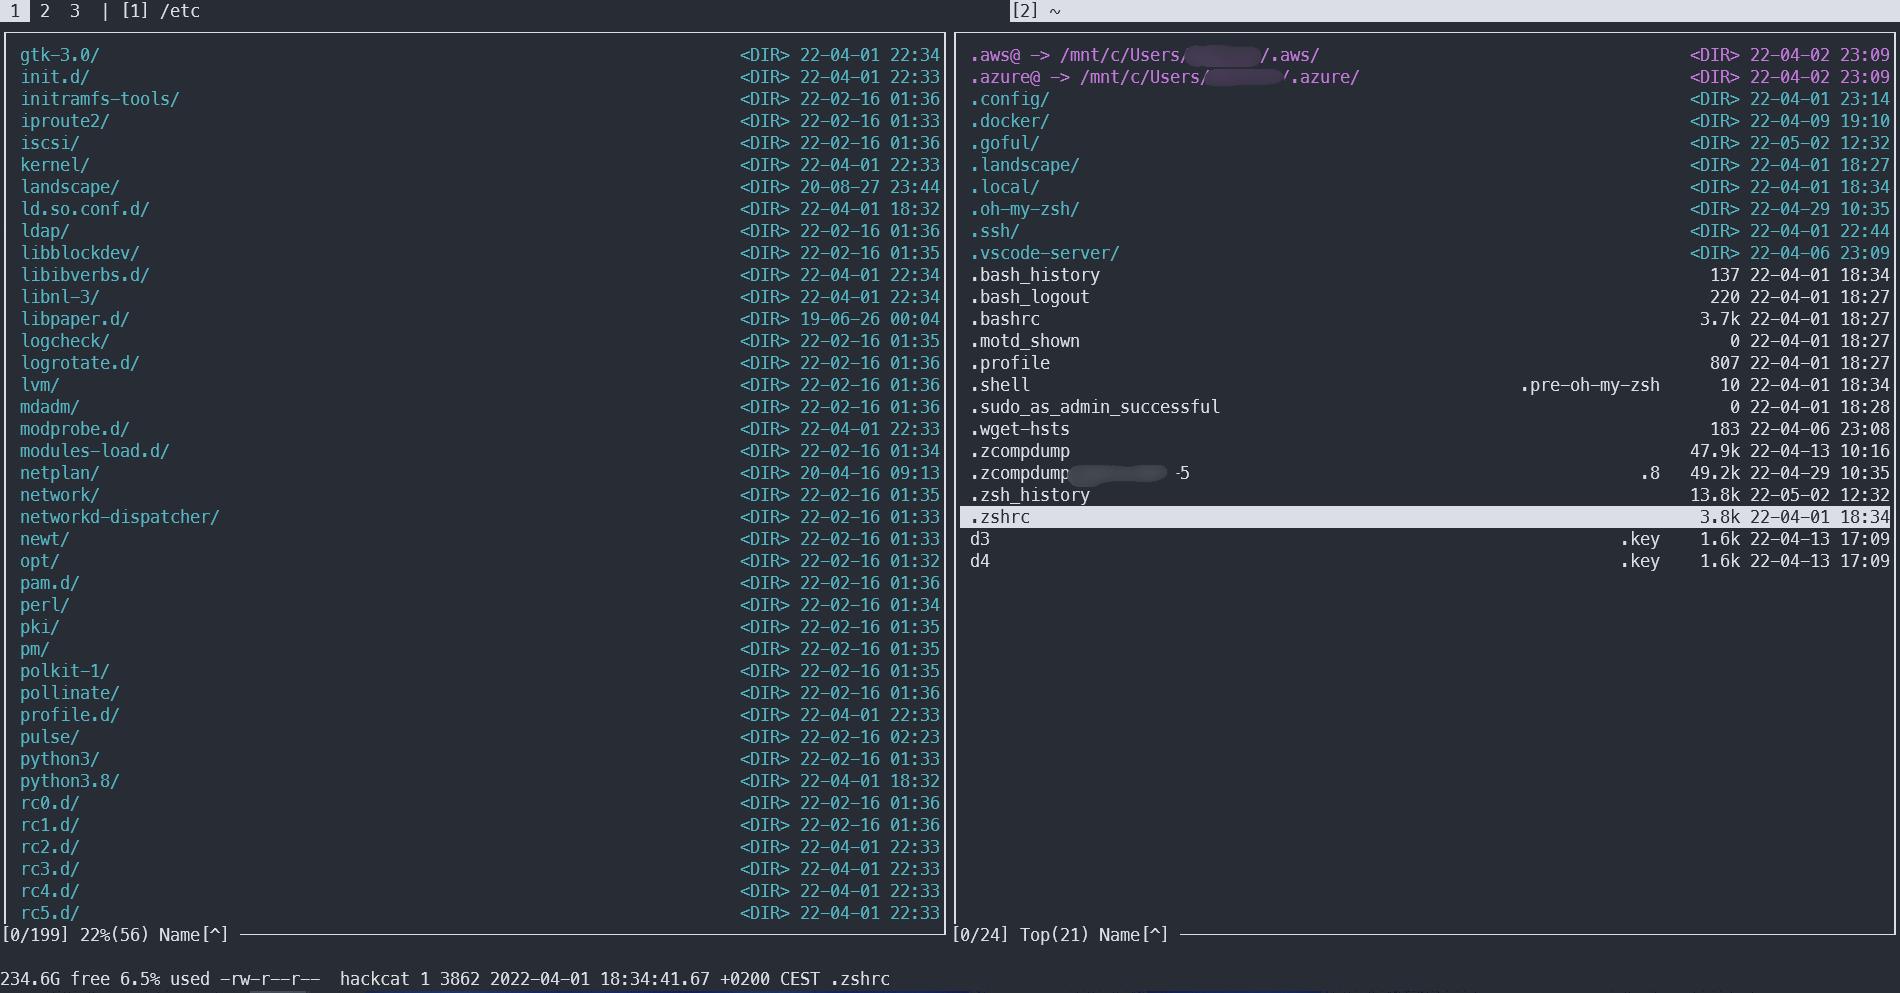Image resolution: width=1900 pixels, height=993 pixels.
Task: Focus the [1] /etc pane title
Action: coord(160,11)
